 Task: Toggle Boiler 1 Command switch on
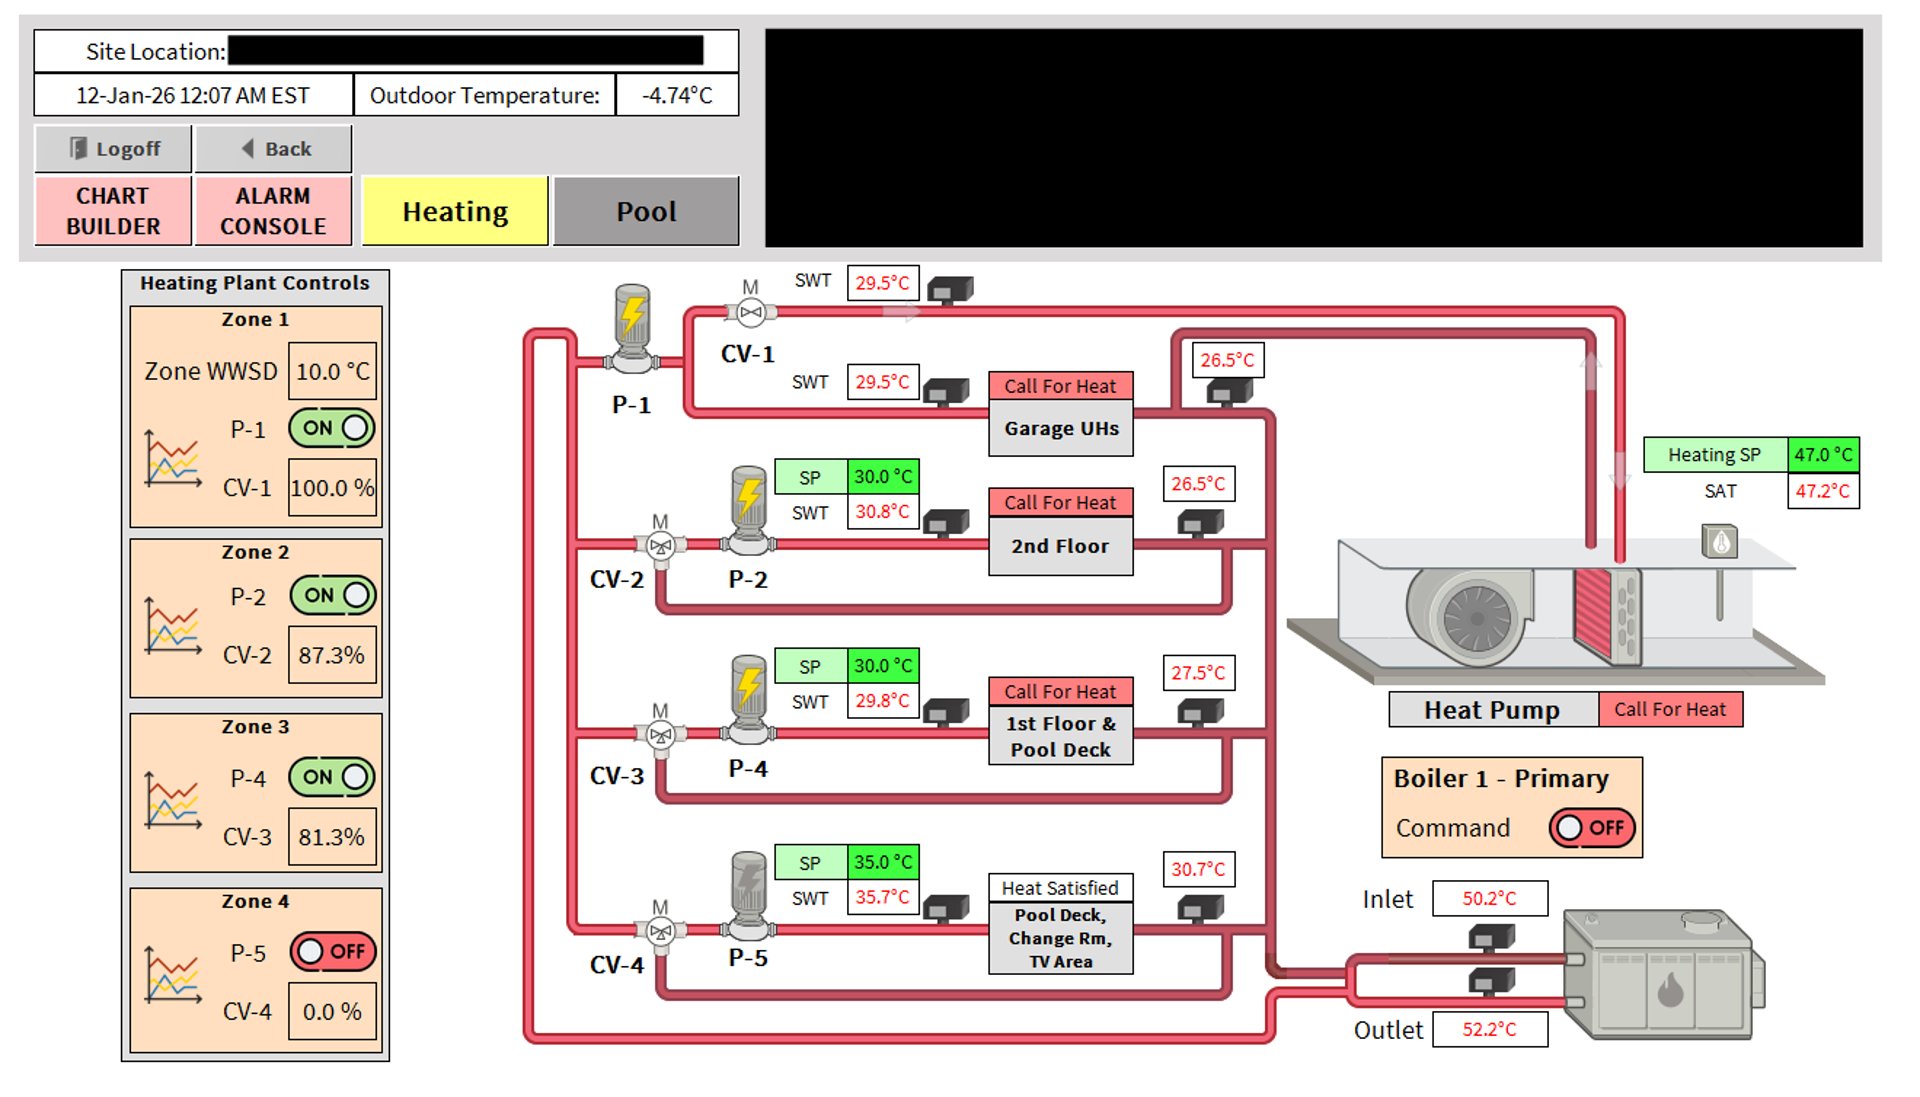tap(1592, 827)
